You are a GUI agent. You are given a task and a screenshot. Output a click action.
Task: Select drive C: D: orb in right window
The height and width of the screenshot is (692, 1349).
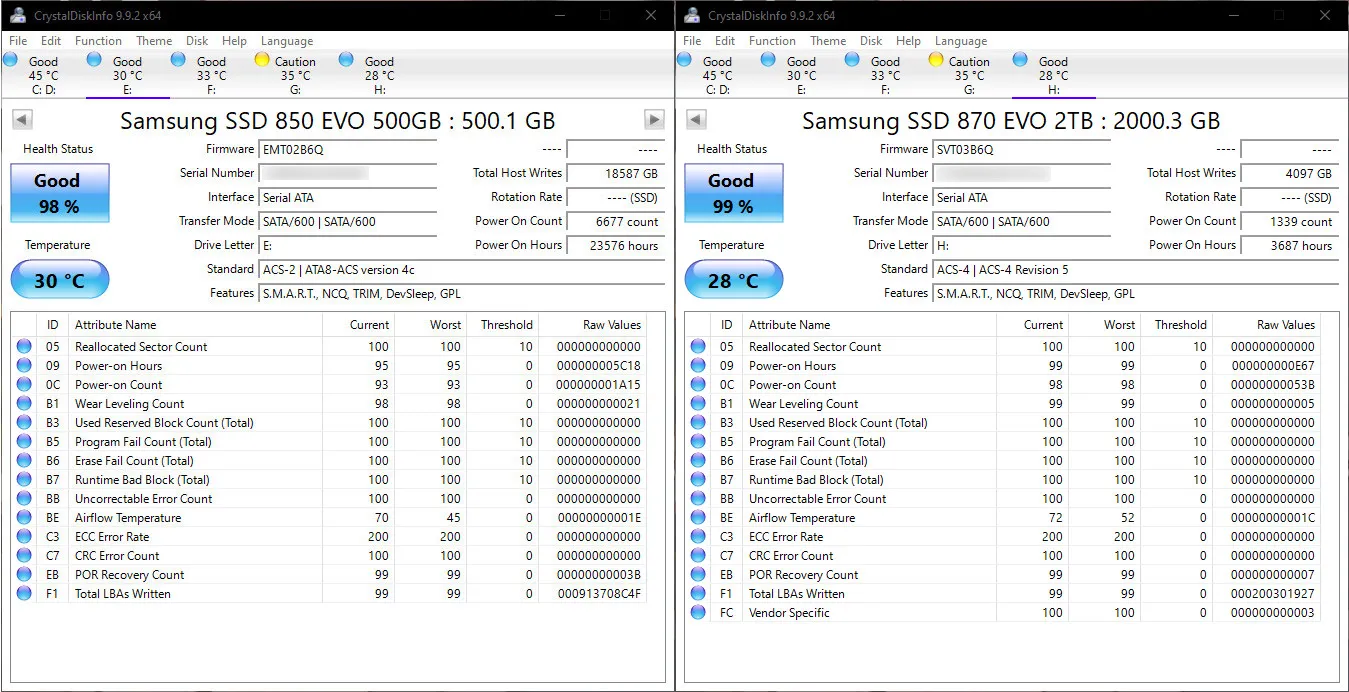coord(684,60)
